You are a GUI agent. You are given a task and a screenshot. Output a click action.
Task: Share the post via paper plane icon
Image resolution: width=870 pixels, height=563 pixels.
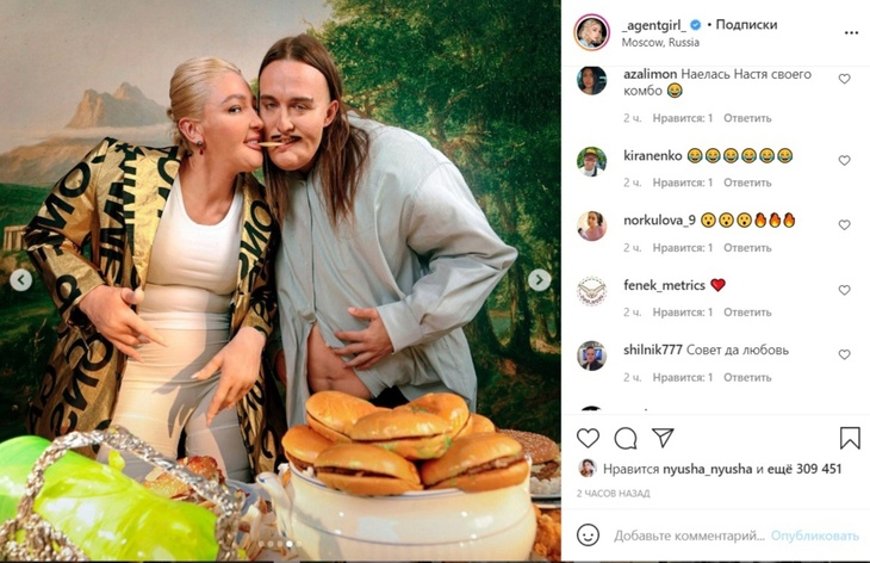pos(663,438)
